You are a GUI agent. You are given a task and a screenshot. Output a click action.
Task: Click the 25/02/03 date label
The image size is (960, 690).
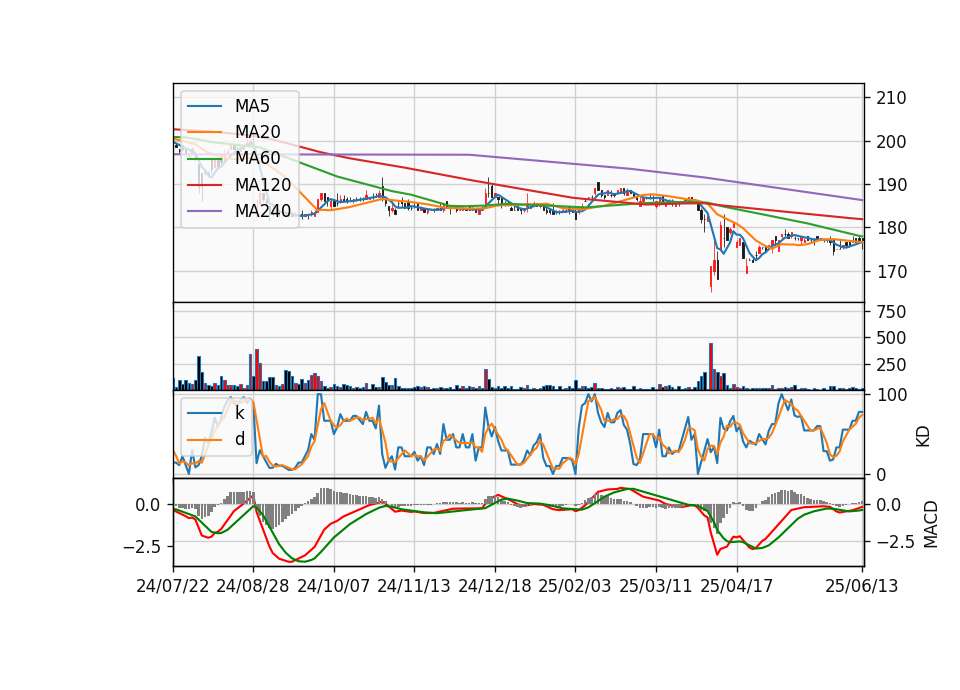tap(575, 586)
